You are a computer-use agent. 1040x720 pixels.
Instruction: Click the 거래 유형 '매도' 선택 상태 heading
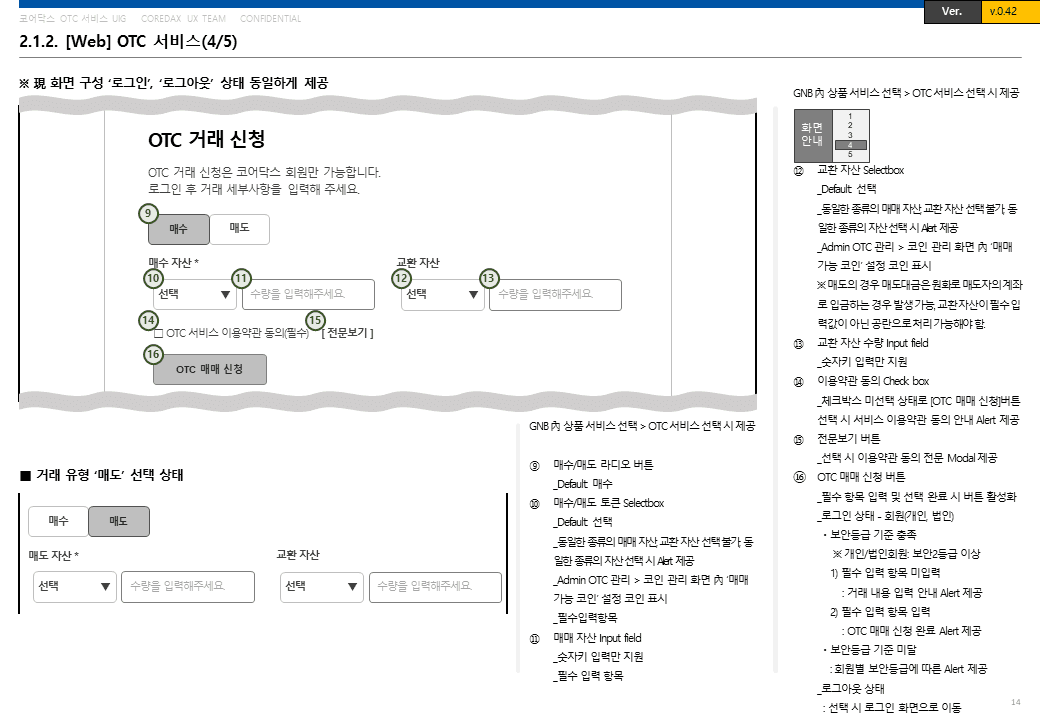(x=101, y=475)
